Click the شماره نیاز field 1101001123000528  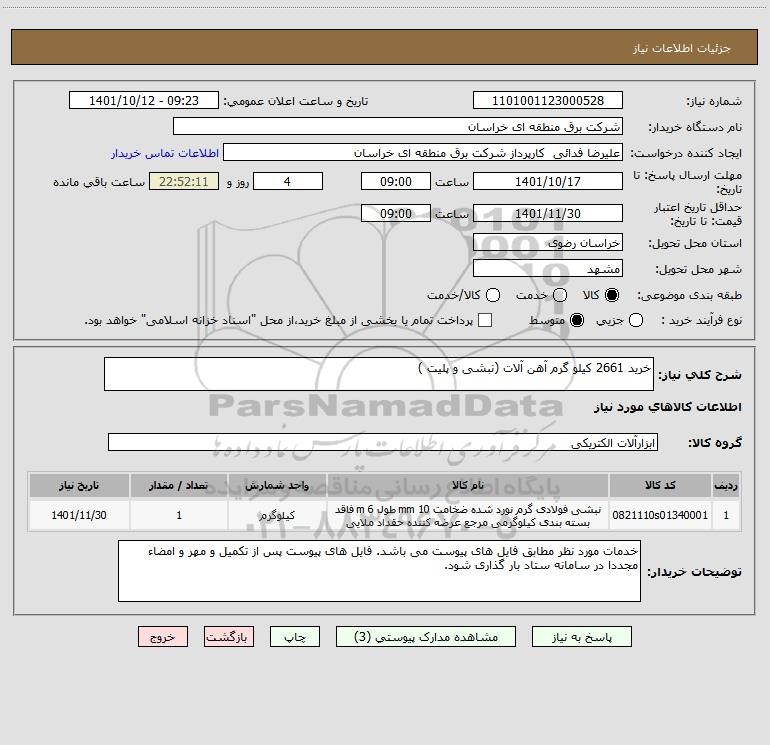pos(548,101)
